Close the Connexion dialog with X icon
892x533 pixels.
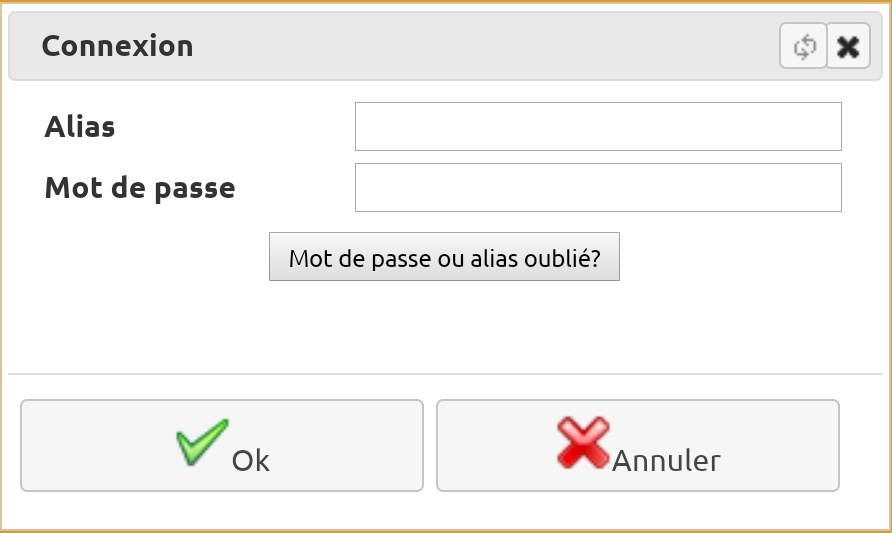click(x=848, y=46)
